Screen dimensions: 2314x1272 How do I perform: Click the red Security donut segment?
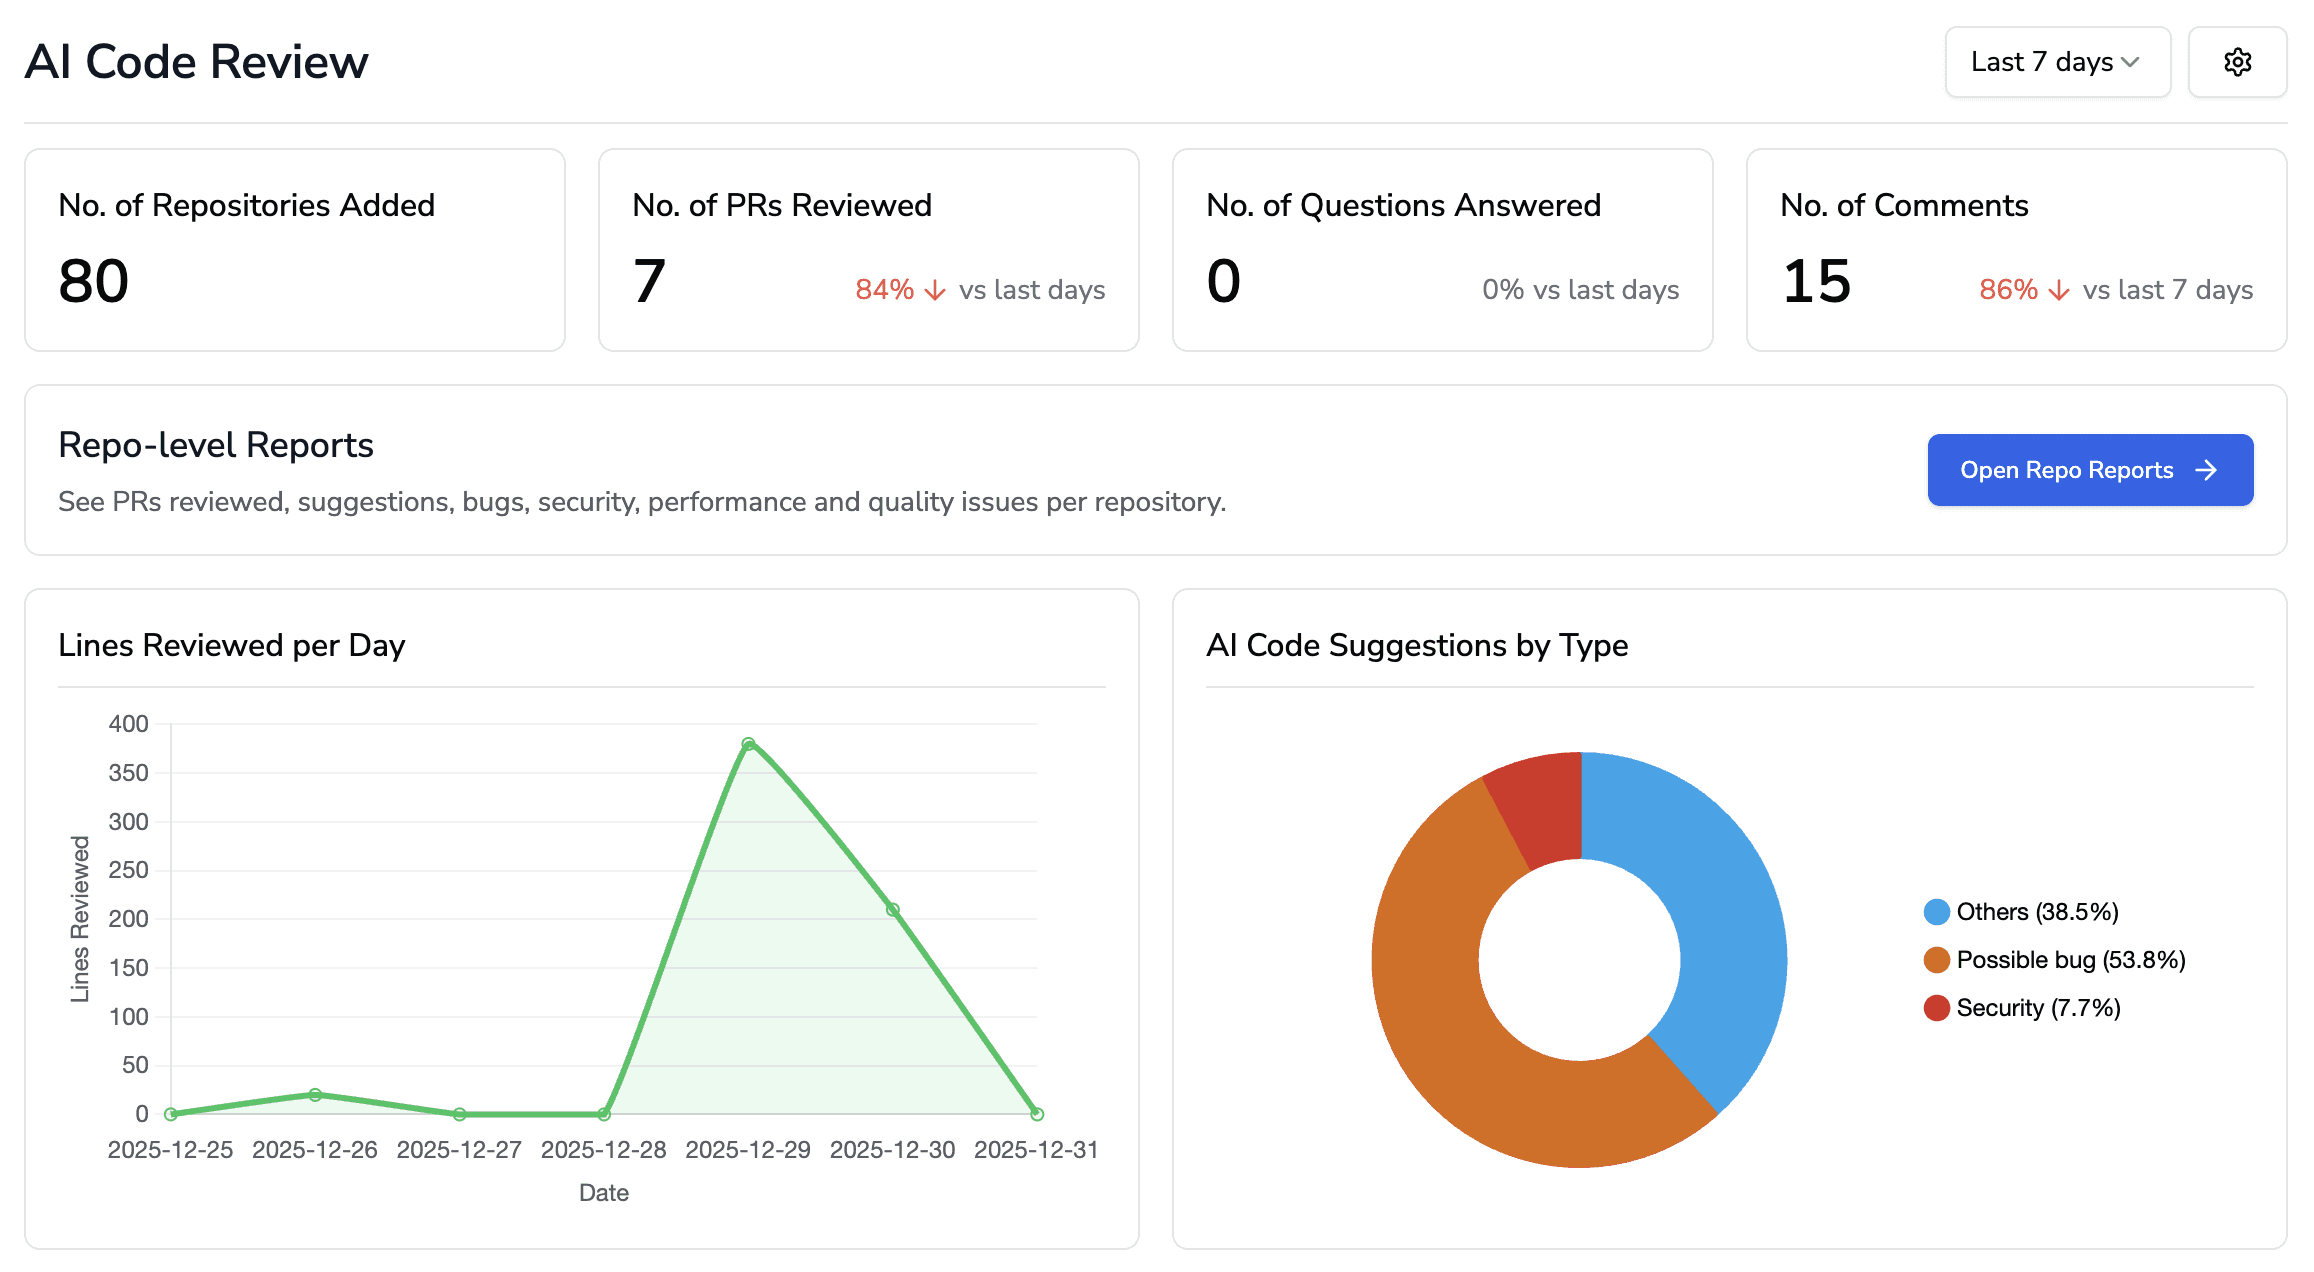point(1545,808)
